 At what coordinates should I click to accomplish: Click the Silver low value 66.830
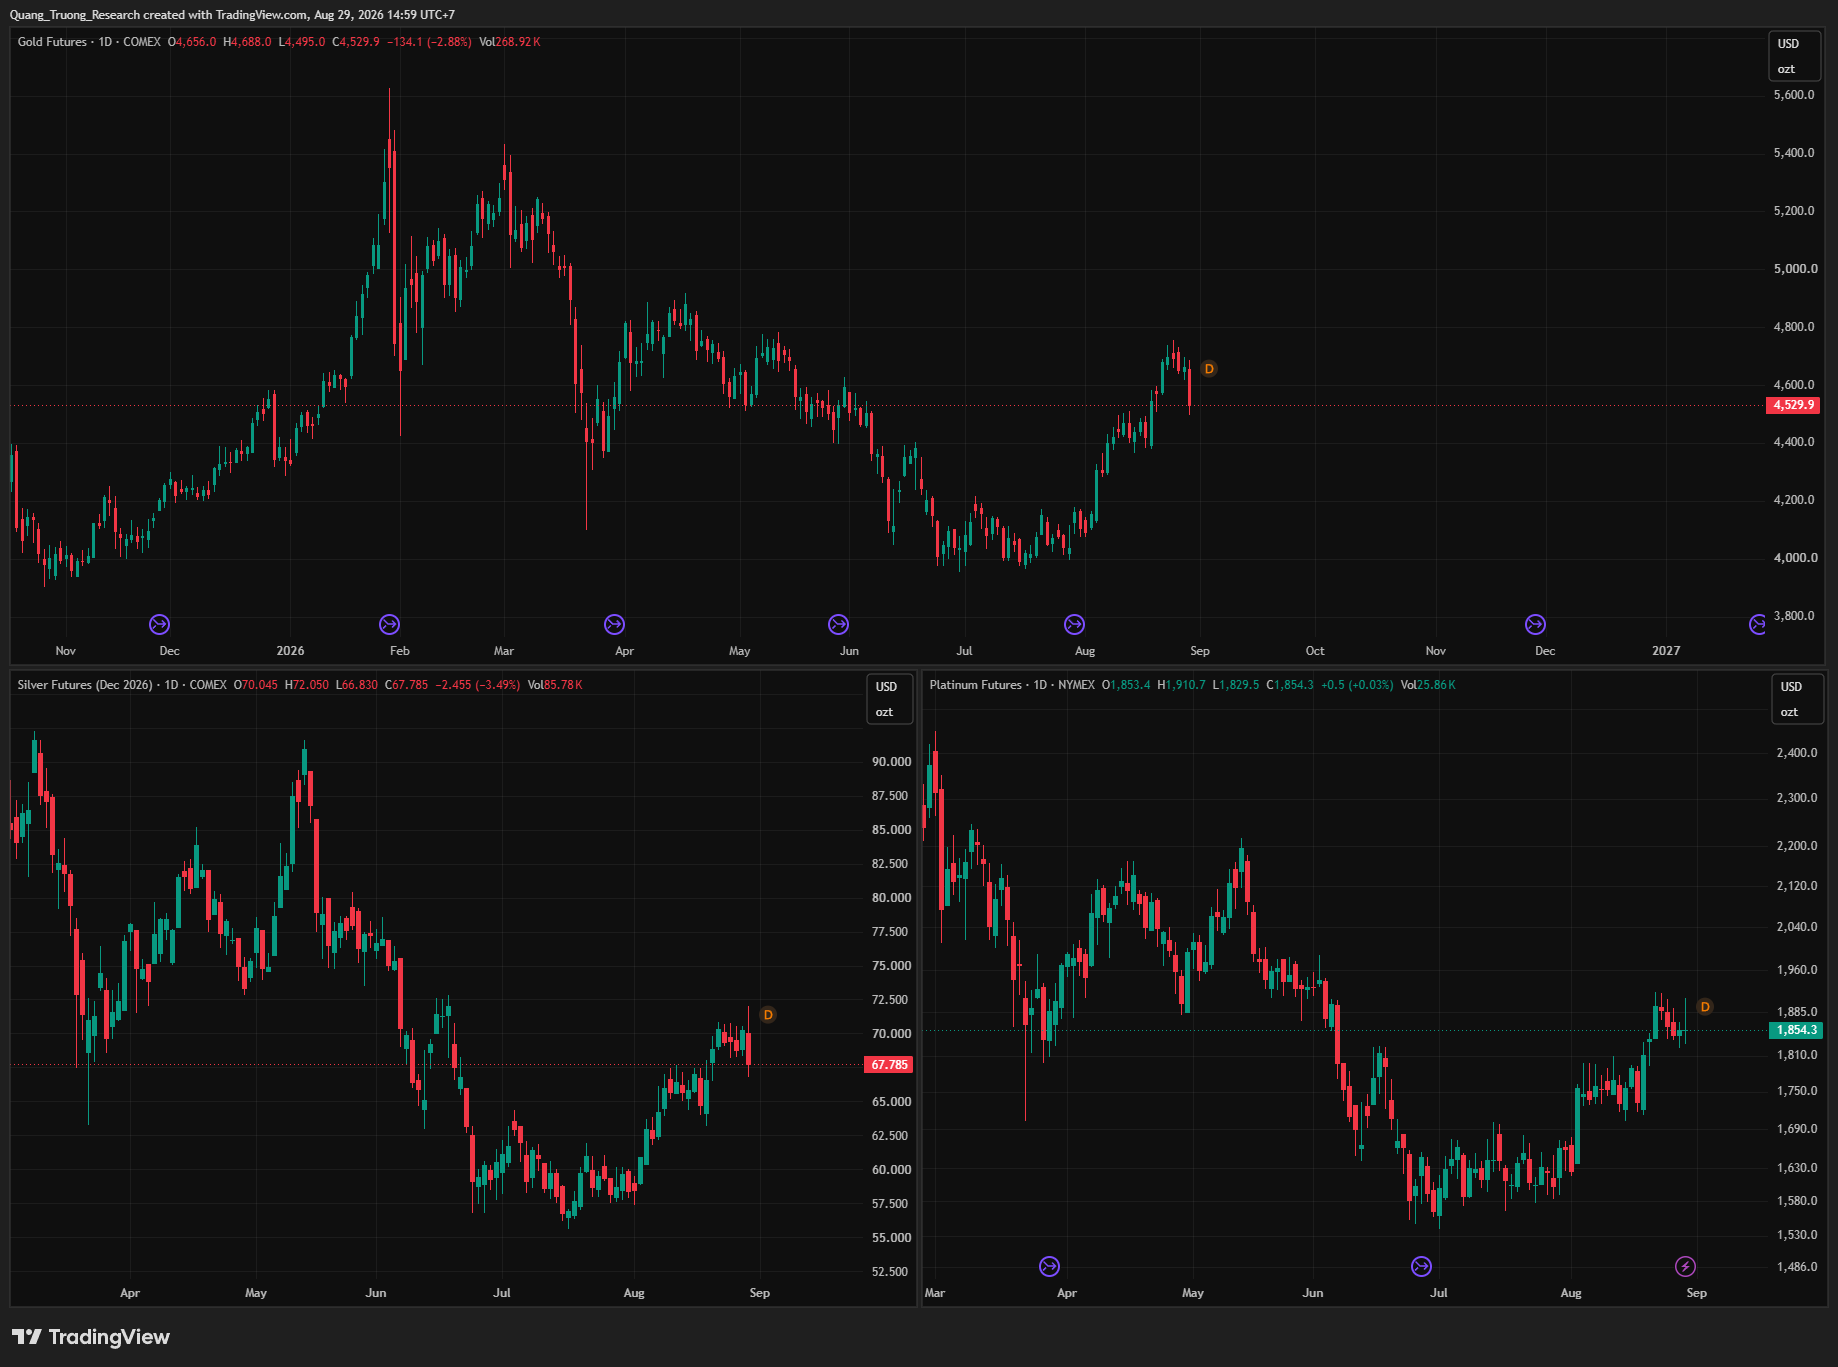click(x=360, y=685)
